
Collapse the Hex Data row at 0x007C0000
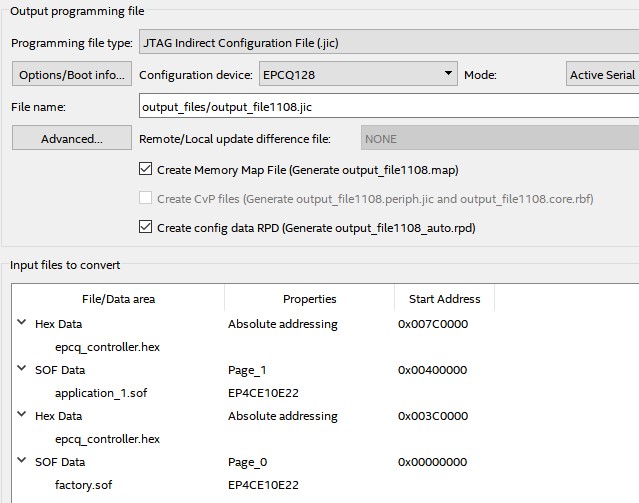click(x=22, y=322)
